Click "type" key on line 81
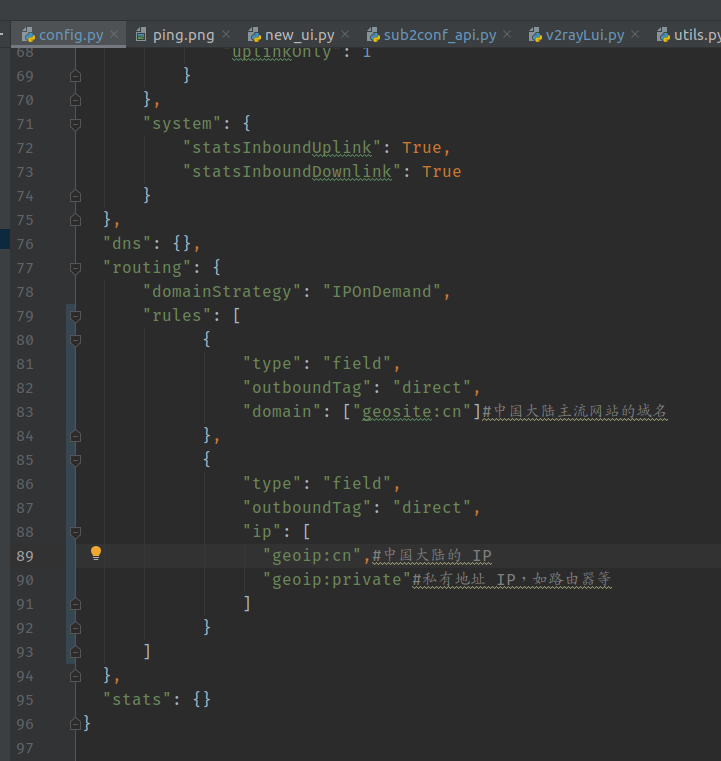Image resolution: width=721 pixels, height=761 pixels. 272,364
